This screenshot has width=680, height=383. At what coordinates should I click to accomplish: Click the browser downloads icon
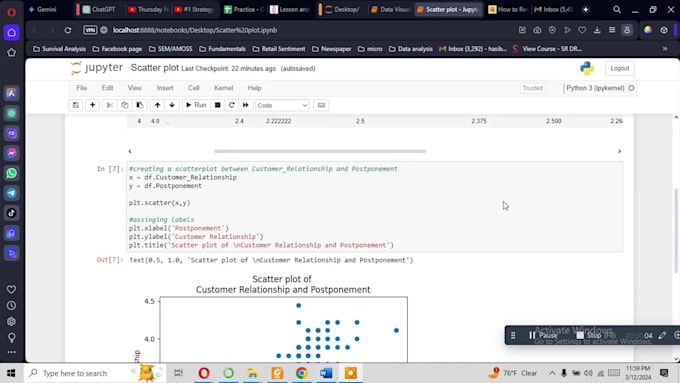(x=597, y=30)
